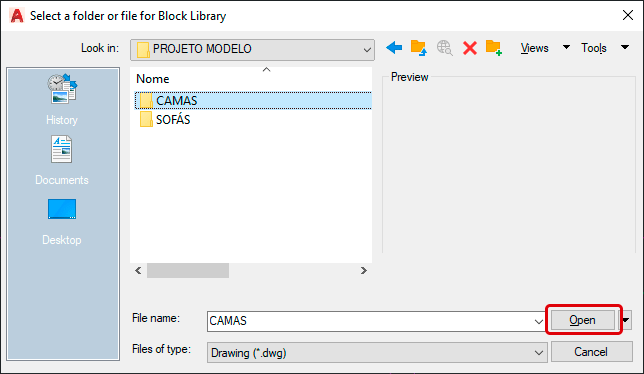The image size is (644, 374).
Task: Open the History shortcut in the sidebar
Action: point(62,99)
